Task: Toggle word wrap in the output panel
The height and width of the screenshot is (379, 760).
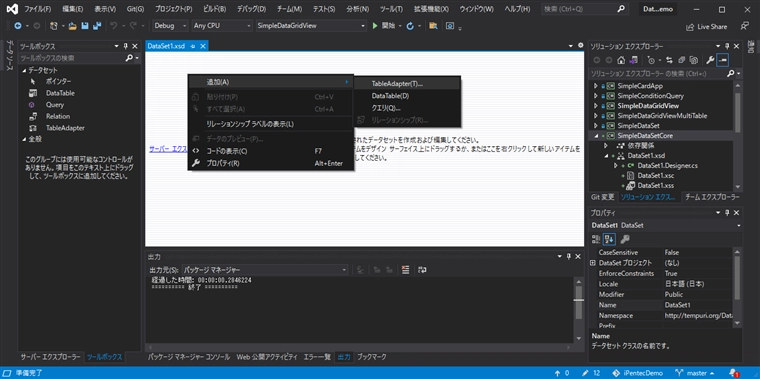Action: (x=422, y=269)
